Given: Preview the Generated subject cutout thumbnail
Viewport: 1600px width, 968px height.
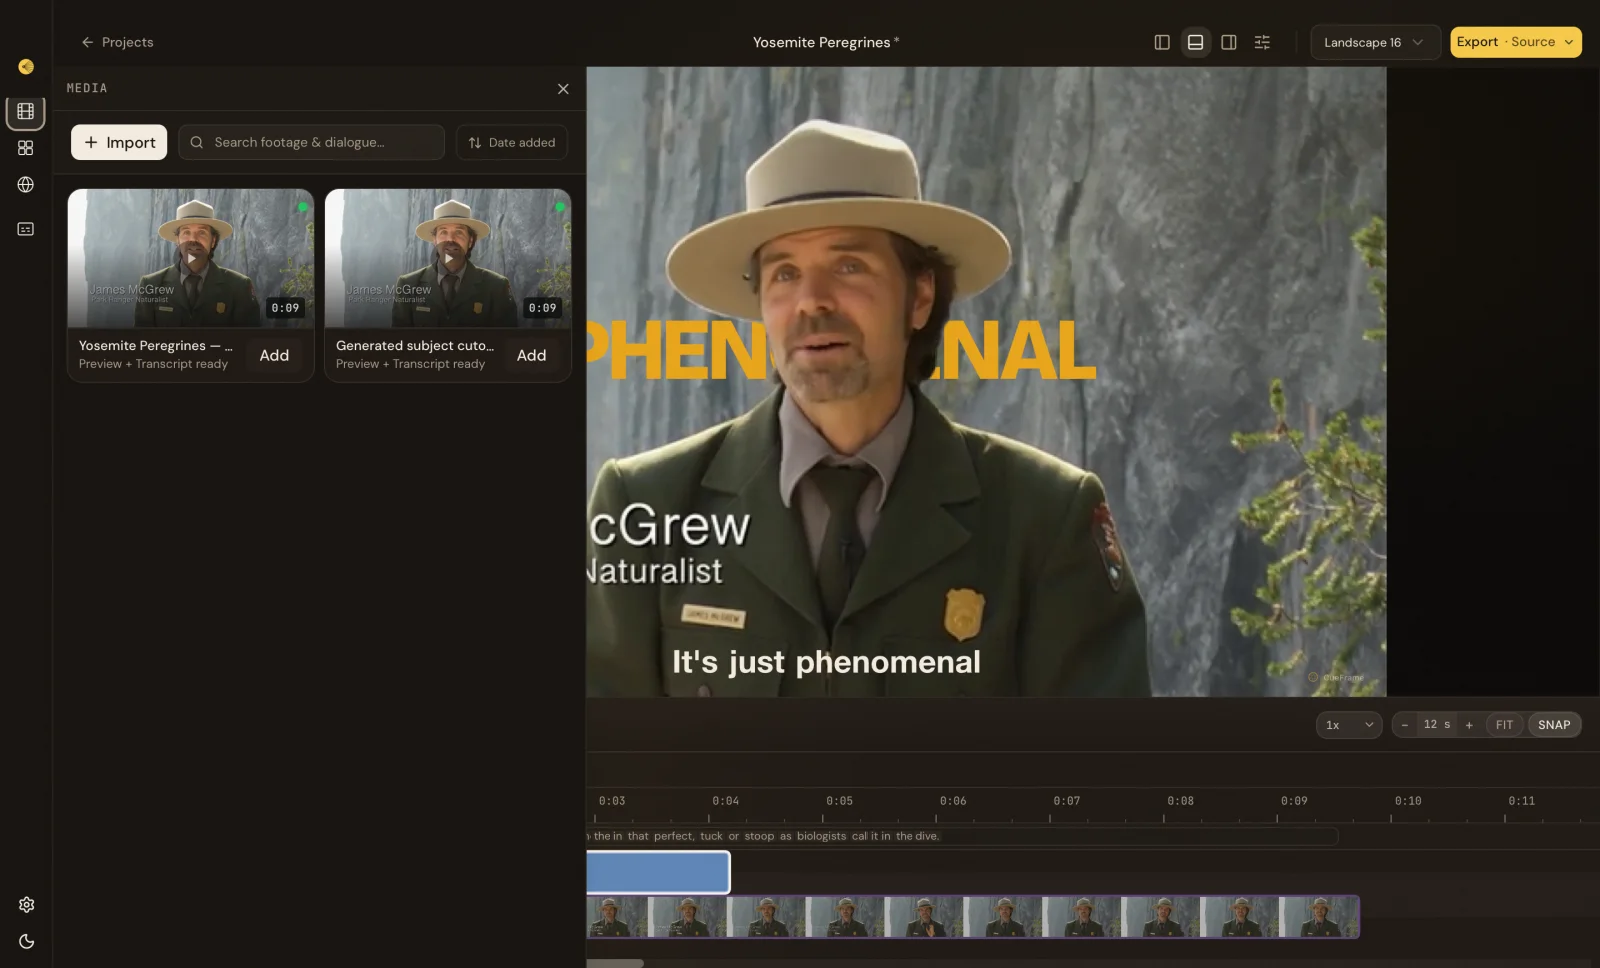Looking at the screenshot, I should (x=448, y=258).
